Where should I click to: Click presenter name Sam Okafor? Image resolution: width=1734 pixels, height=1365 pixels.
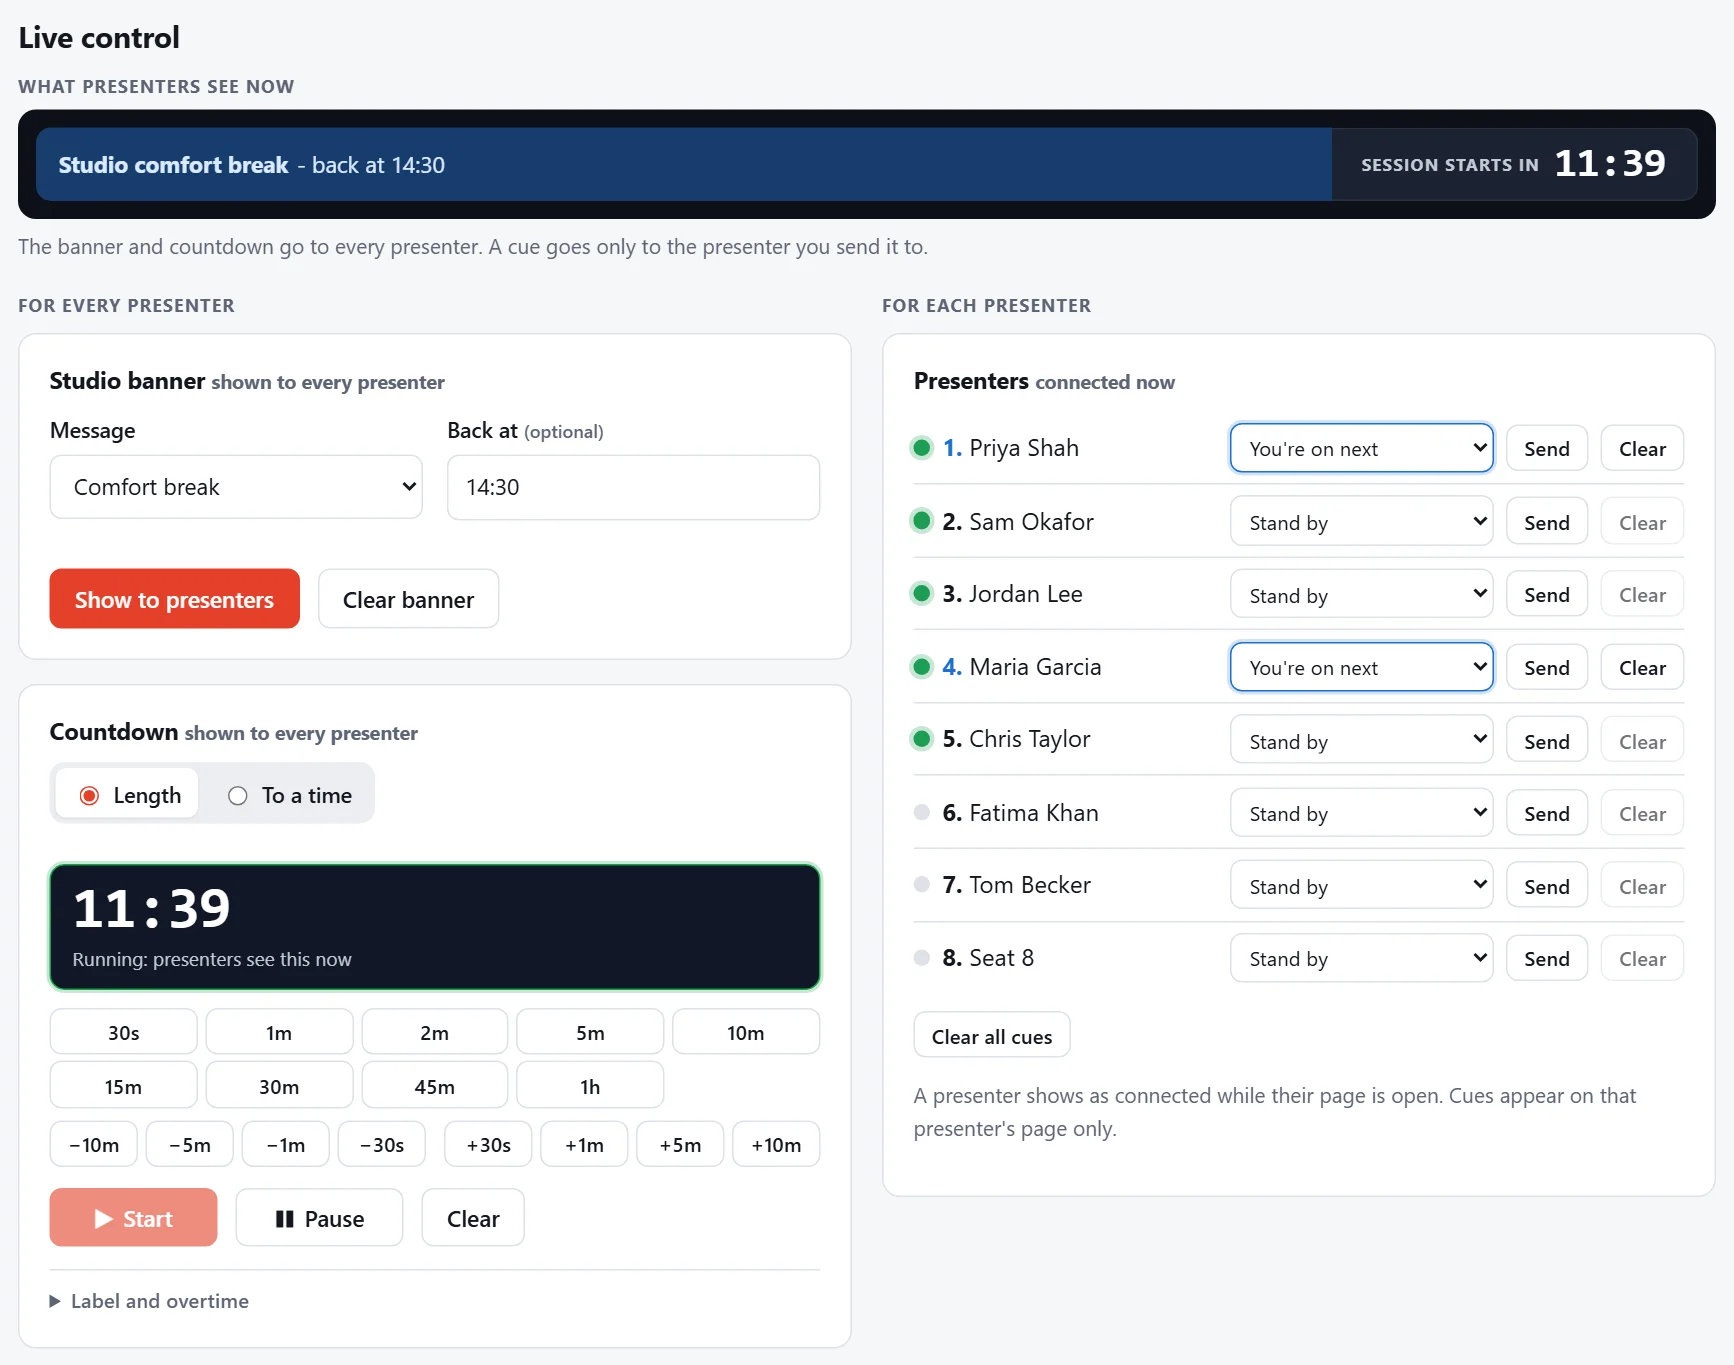coord(1031,522)
